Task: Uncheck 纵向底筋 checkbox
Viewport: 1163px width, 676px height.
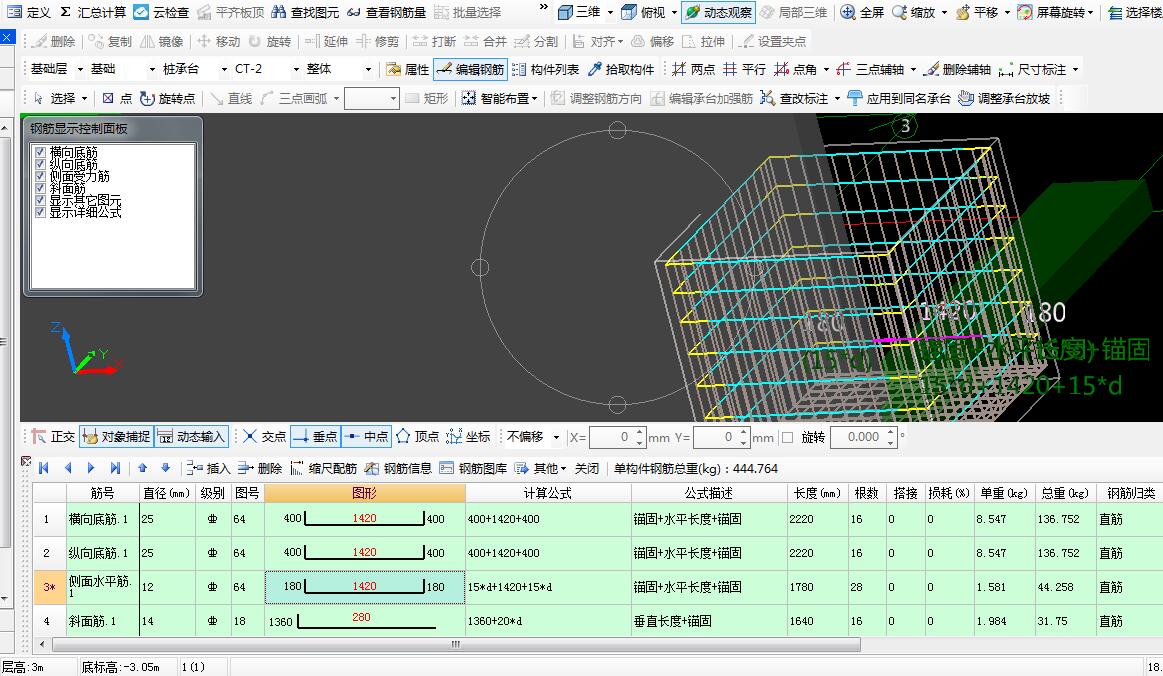Action: (41, 164)
